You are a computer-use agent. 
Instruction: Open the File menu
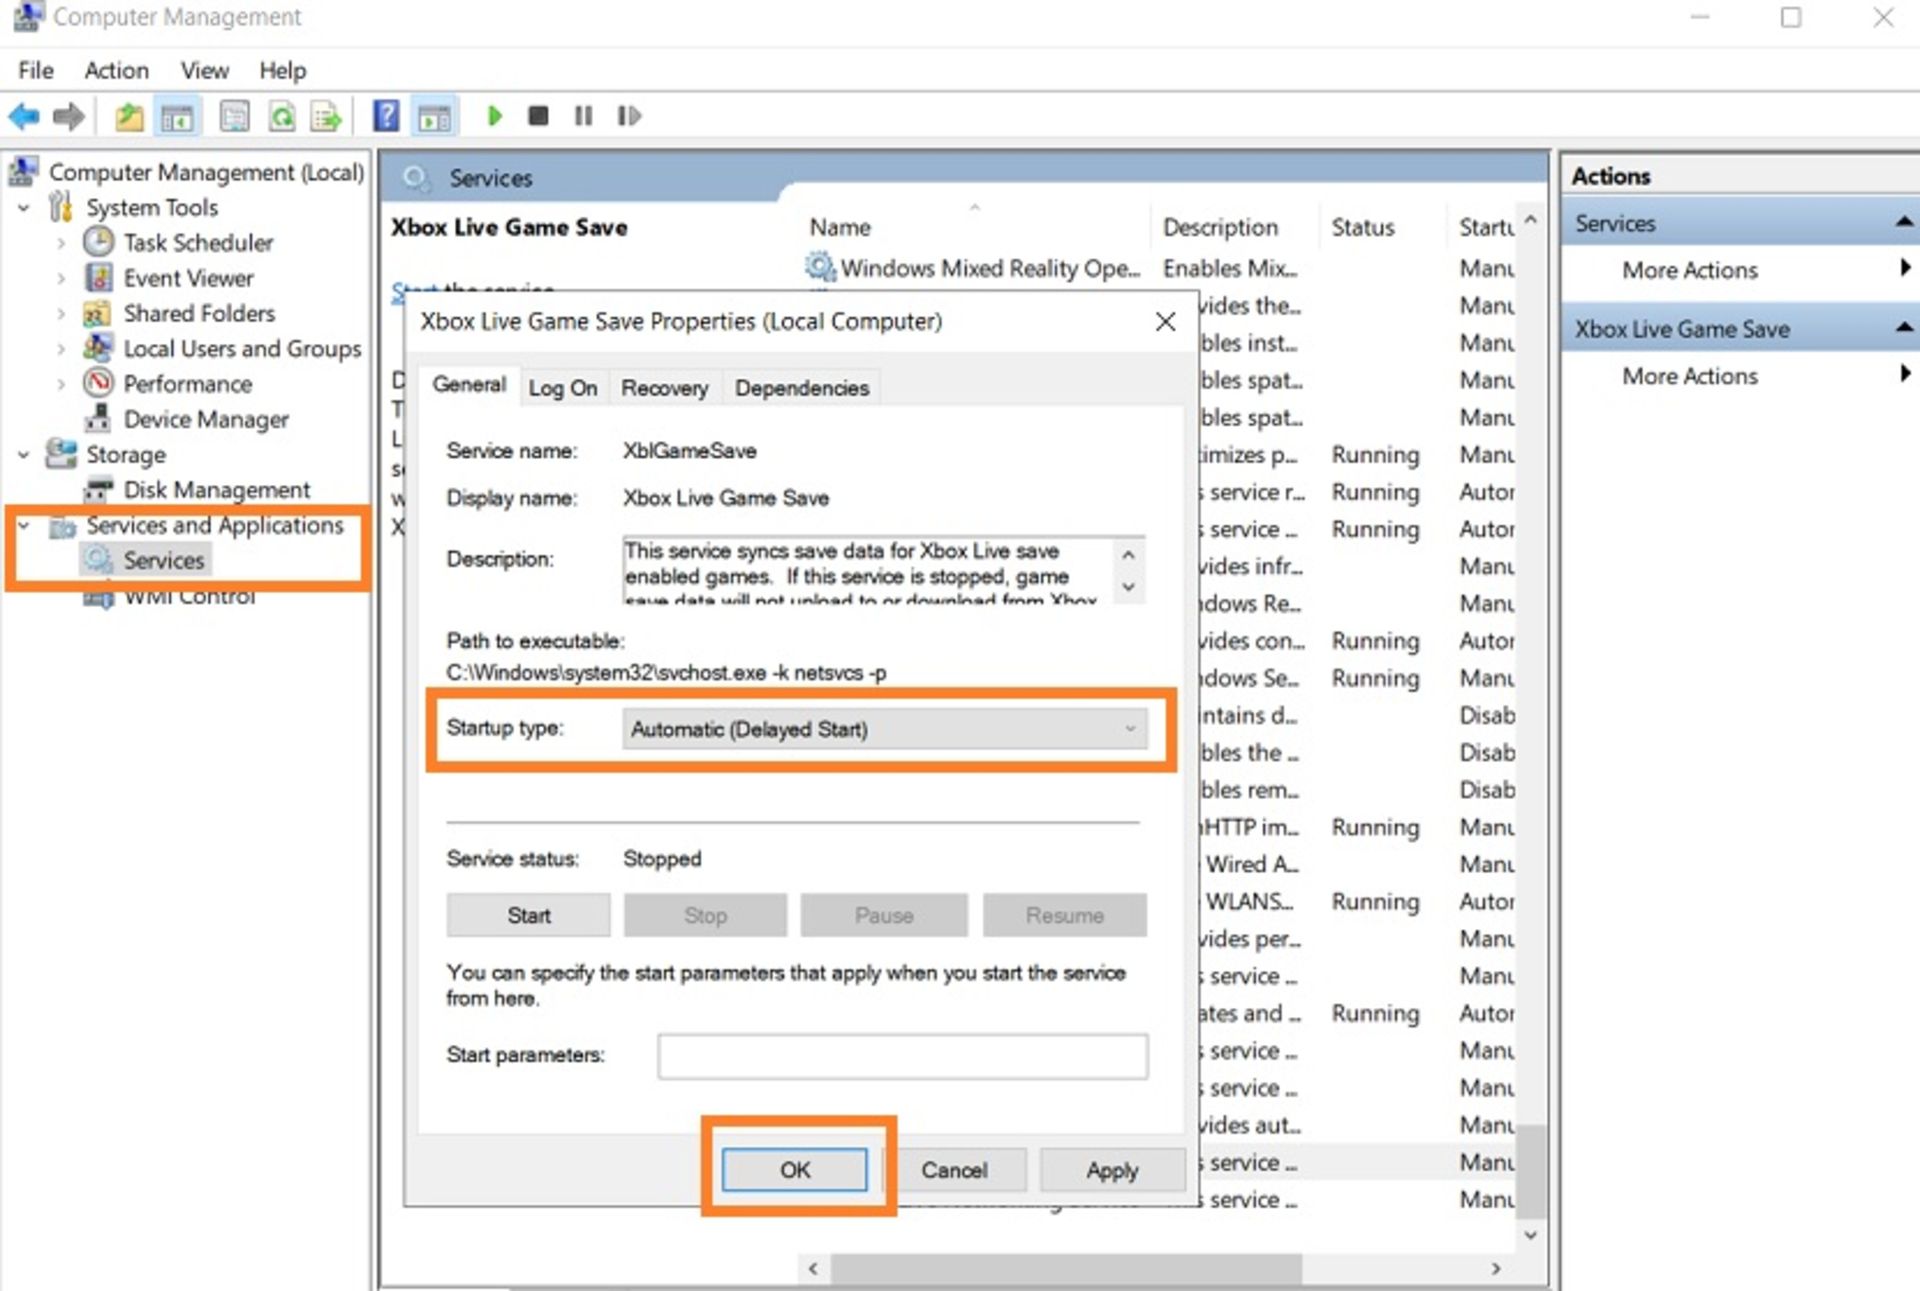pyautogui.click(x=36, y=70)
